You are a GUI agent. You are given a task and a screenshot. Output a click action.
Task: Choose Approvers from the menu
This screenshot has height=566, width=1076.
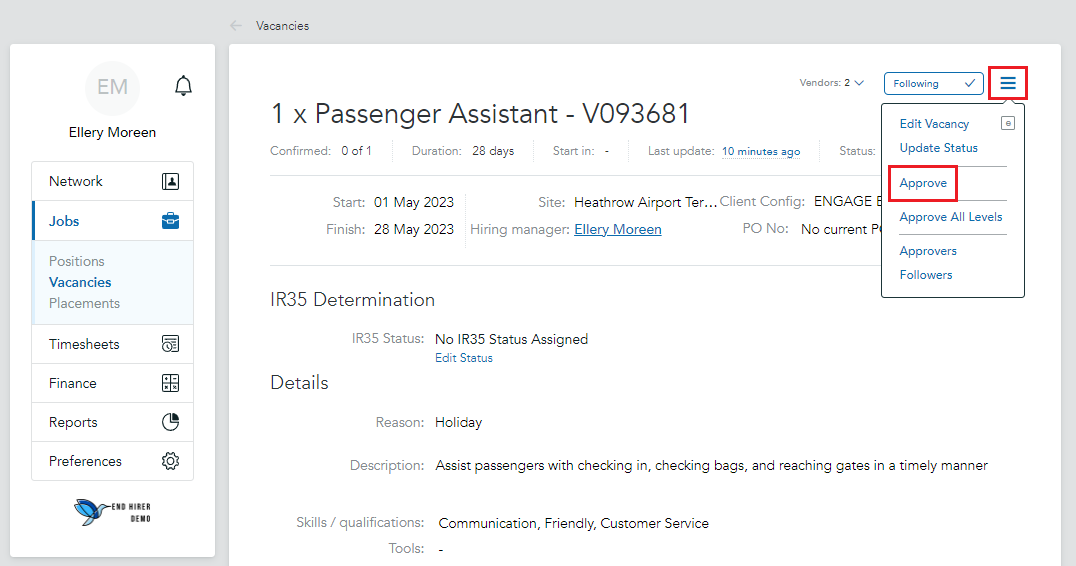(x=928, y=251)
